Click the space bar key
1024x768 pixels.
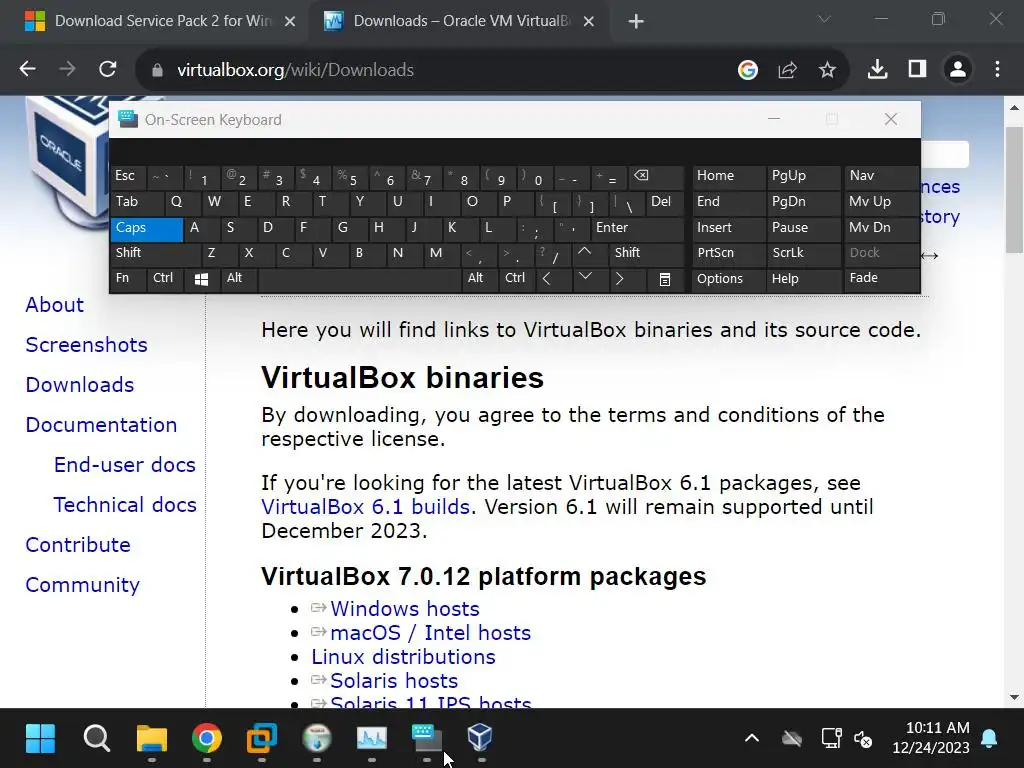360,280
